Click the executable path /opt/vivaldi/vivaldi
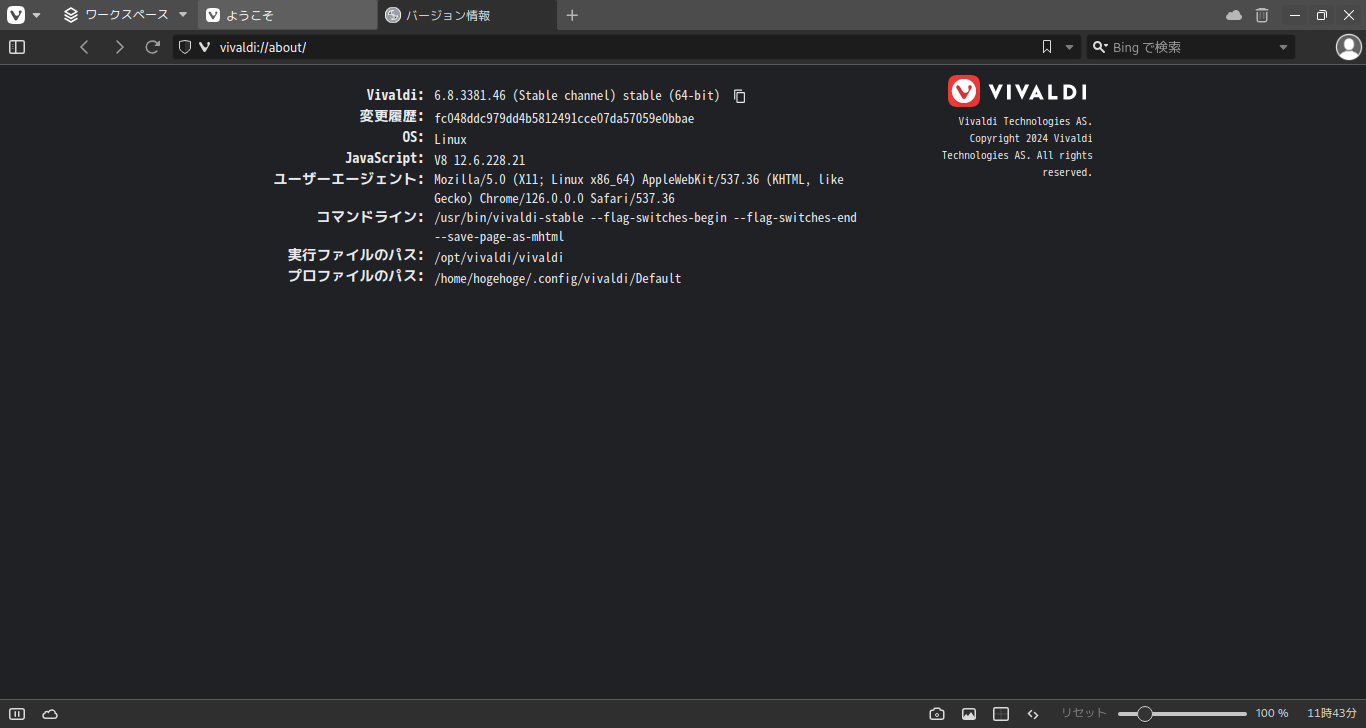Screen dimensions: 1366x728 click(499, 258)
